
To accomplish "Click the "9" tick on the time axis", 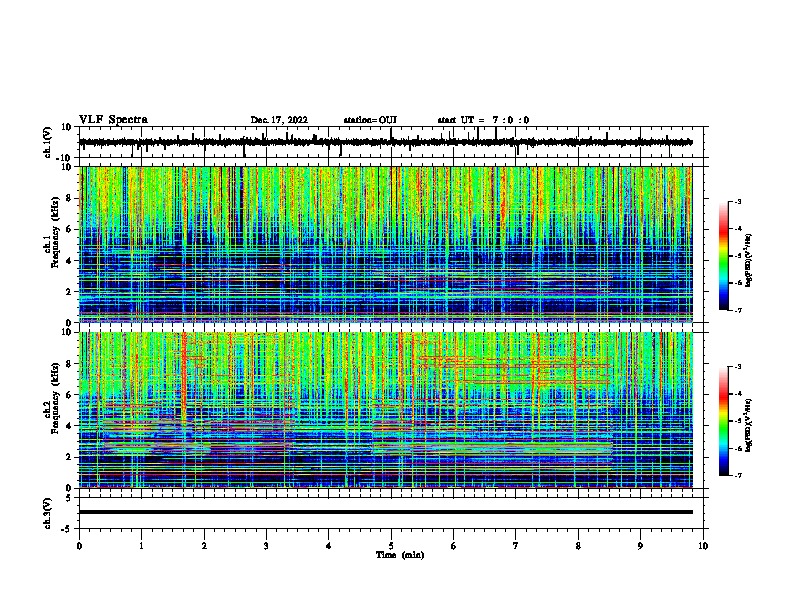I will [x=640, y=545].
